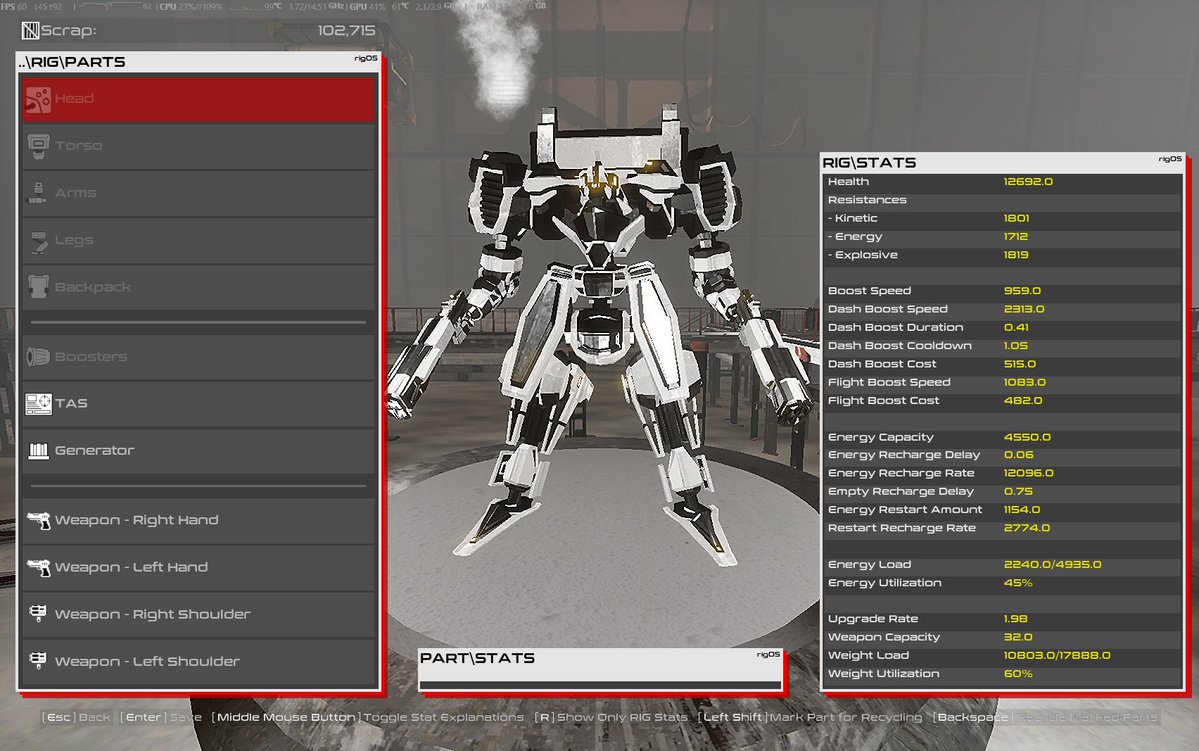Click the Dash Boost Duration stat
The image size is (1199, 751).
1002,327
